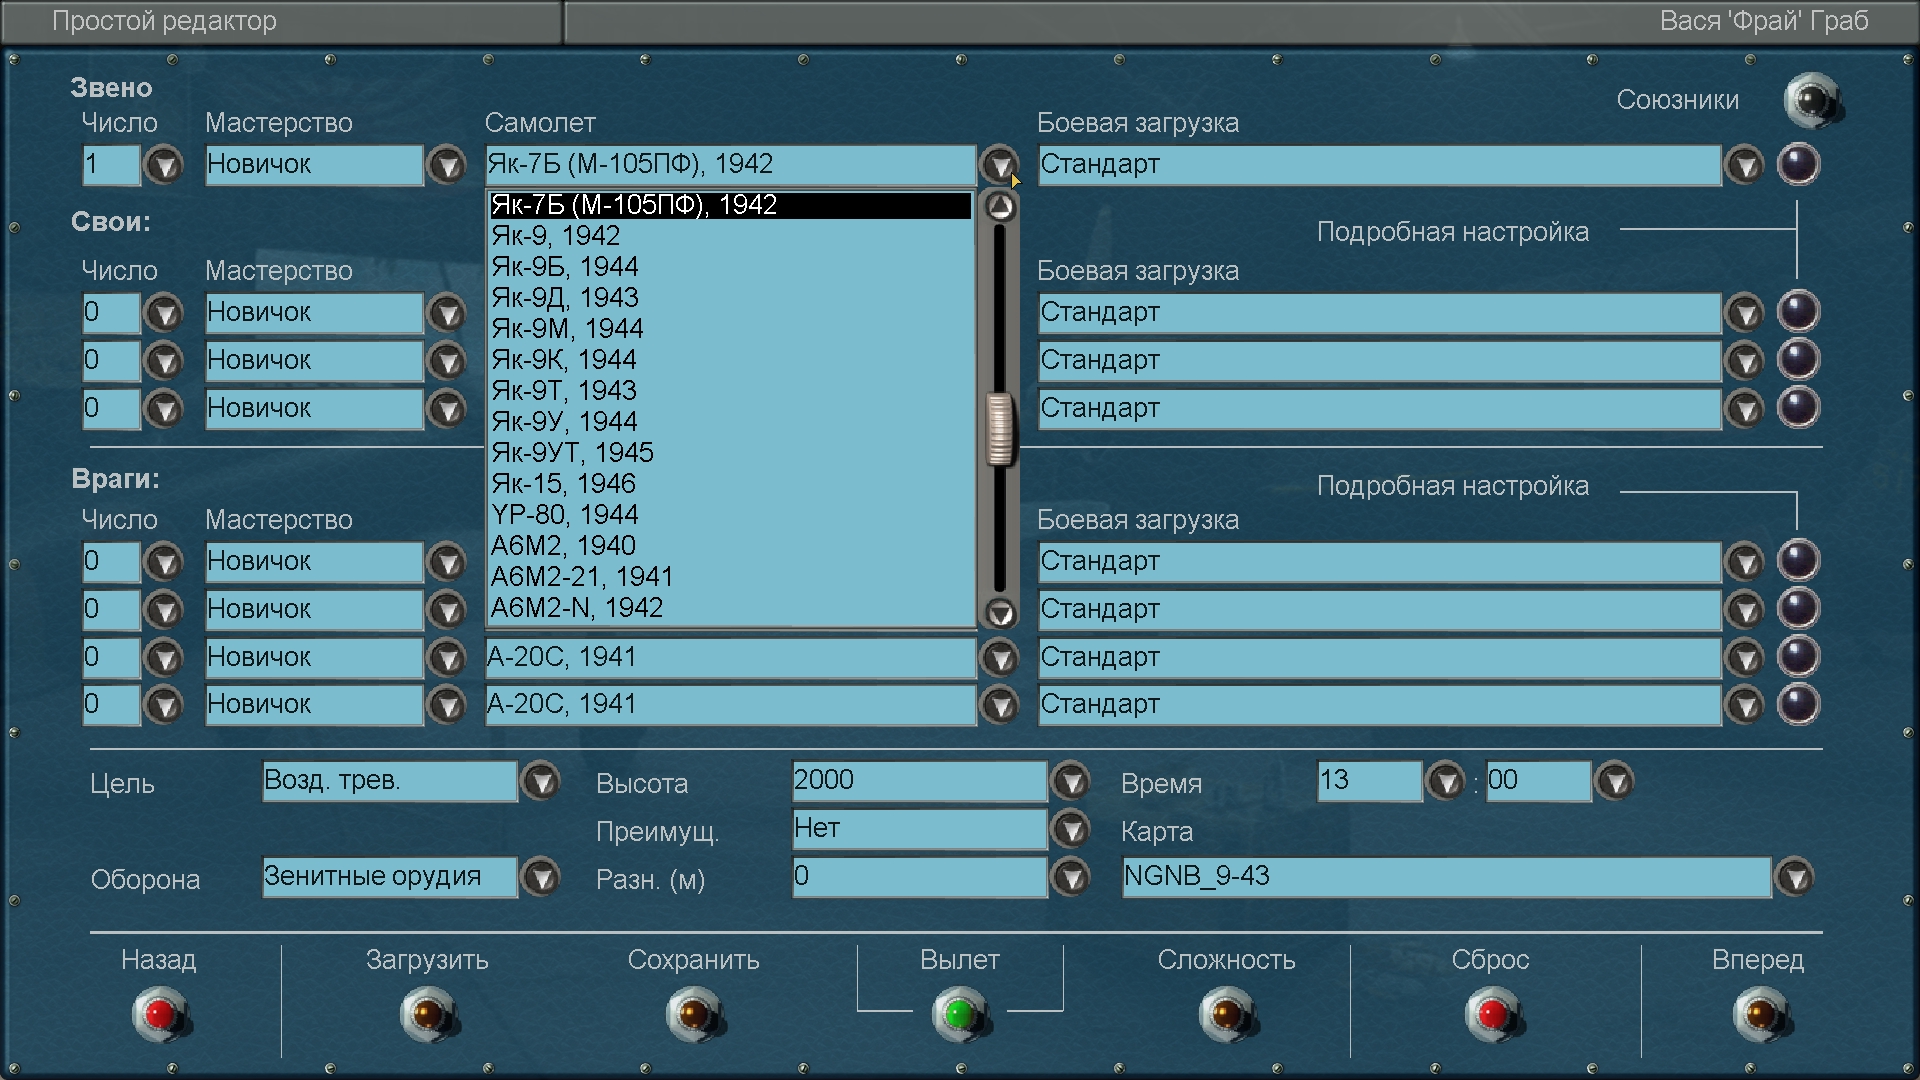Image resolution: width=1920 pixels, height=1080 pixels.
Task: Click the Загрузить round button
Action: click(x=427, y=1014)
